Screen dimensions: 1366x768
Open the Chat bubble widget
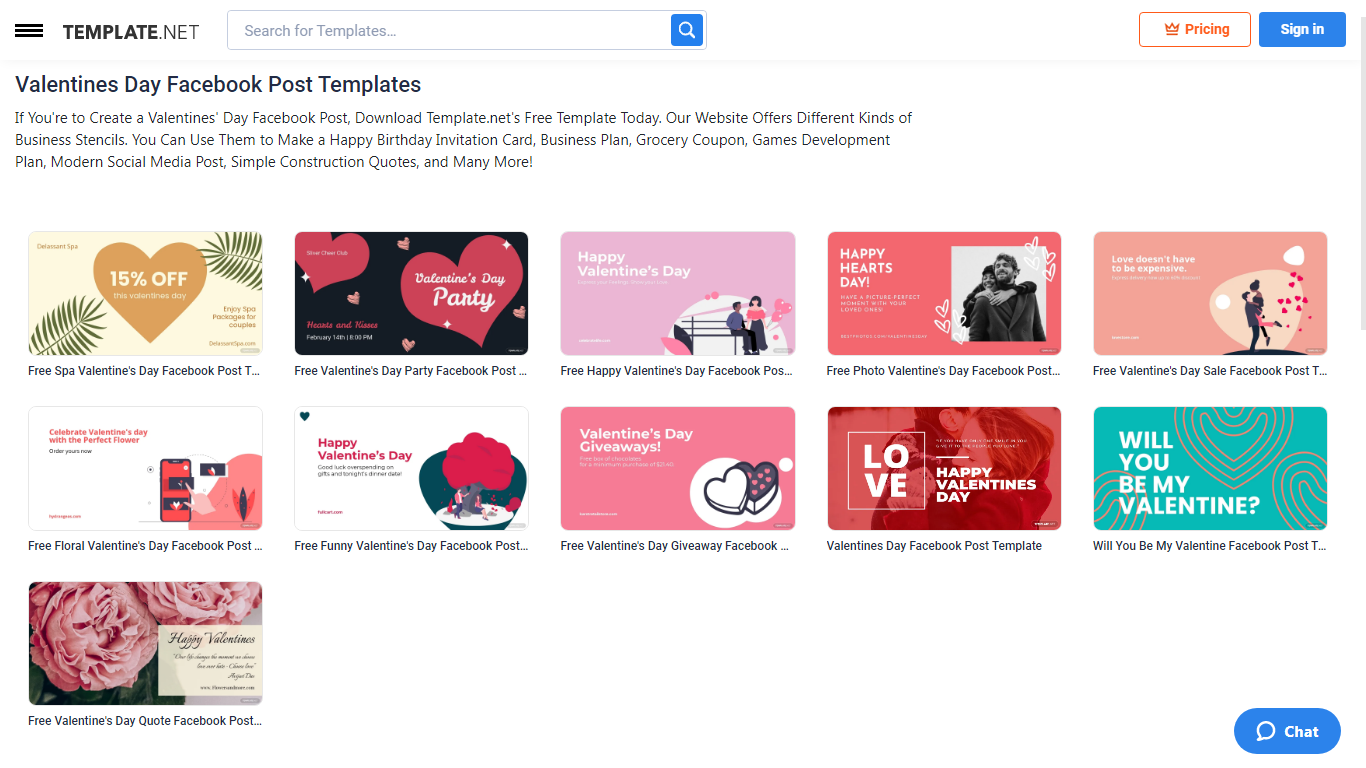[x=1286, y=731]
